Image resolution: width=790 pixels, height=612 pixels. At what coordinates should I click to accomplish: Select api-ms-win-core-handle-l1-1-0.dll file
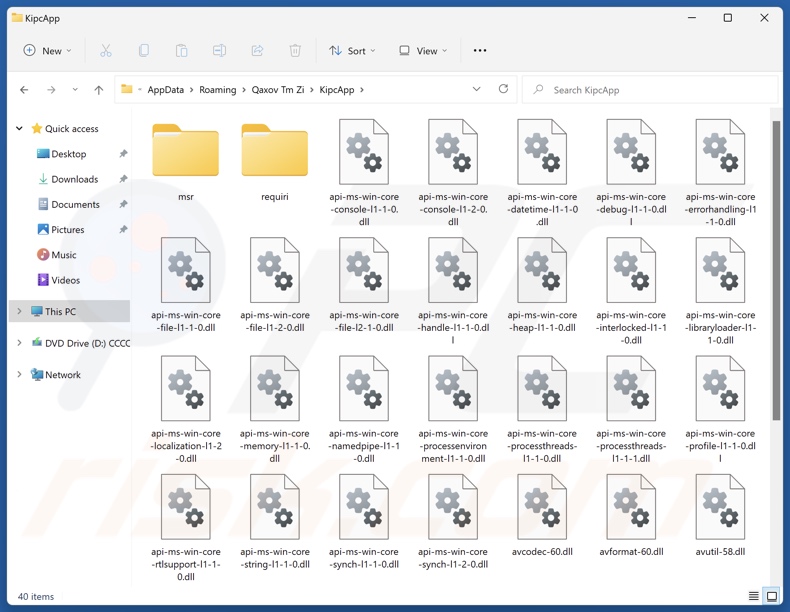coord(453,291)
